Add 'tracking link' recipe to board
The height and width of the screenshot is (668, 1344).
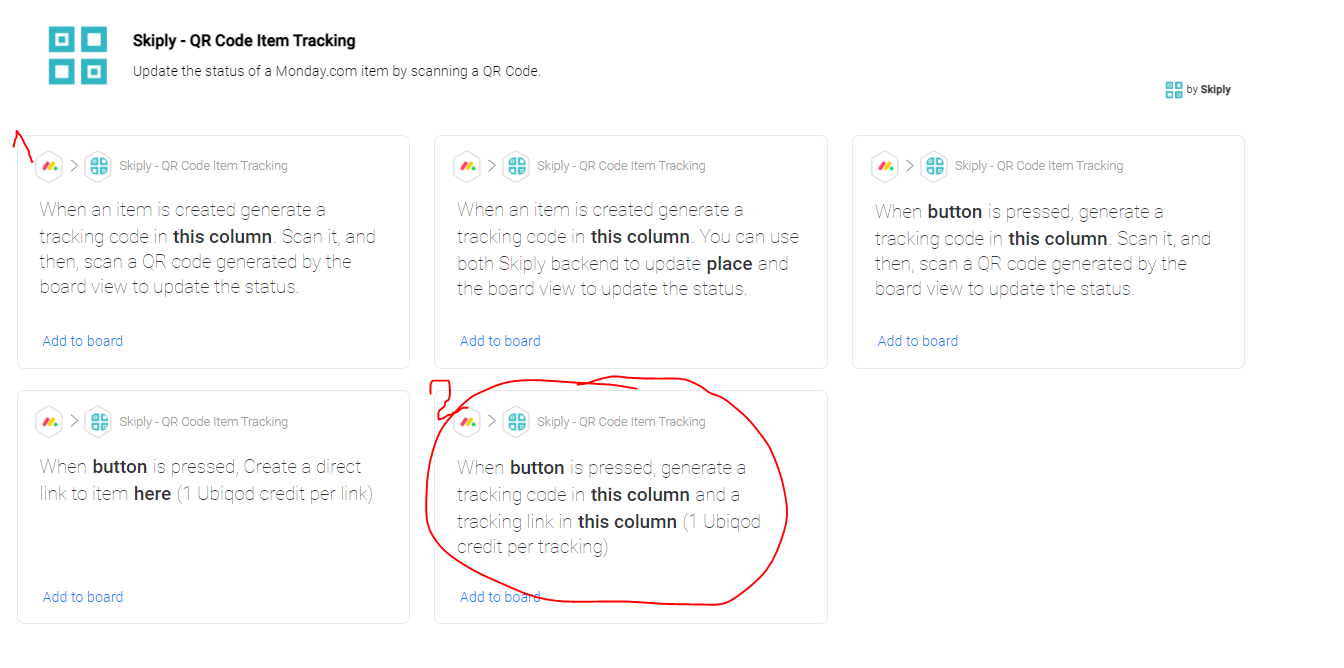tap(500, 597)
